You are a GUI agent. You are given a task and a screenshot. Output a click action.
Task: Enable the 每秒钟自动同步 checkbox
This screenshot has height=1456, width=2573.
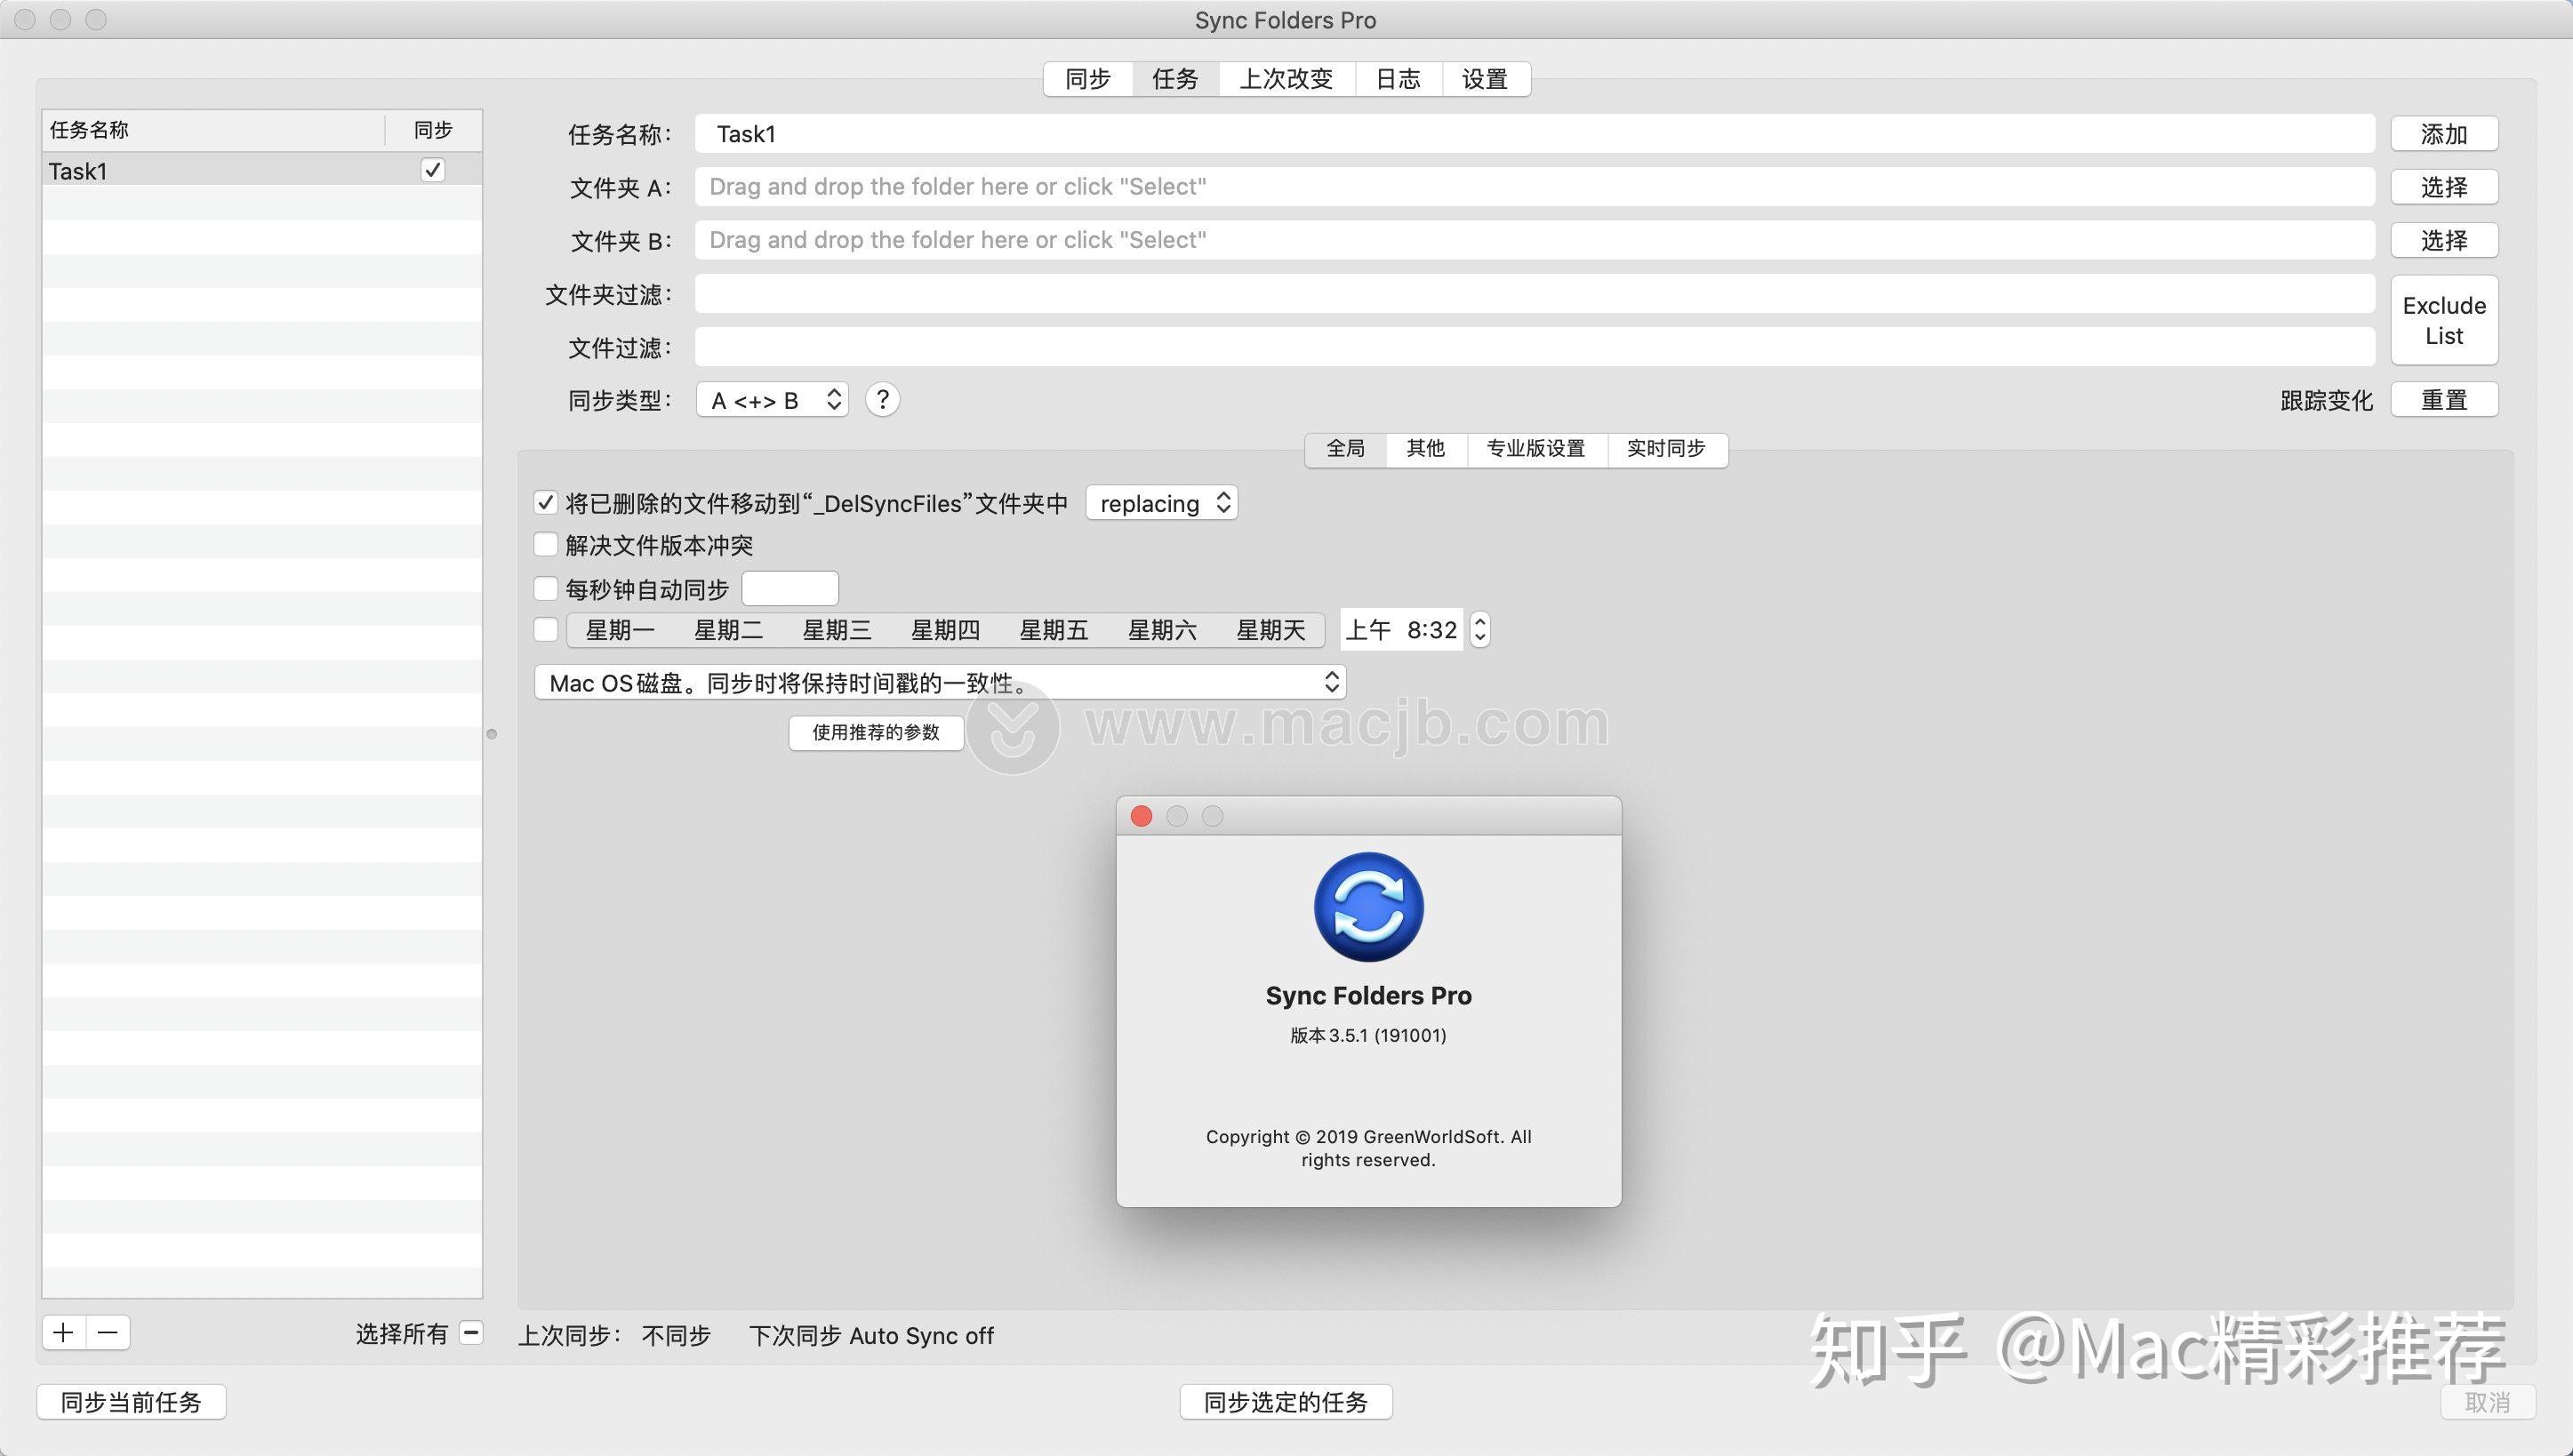pyautogui.click(x=545, y=588)
